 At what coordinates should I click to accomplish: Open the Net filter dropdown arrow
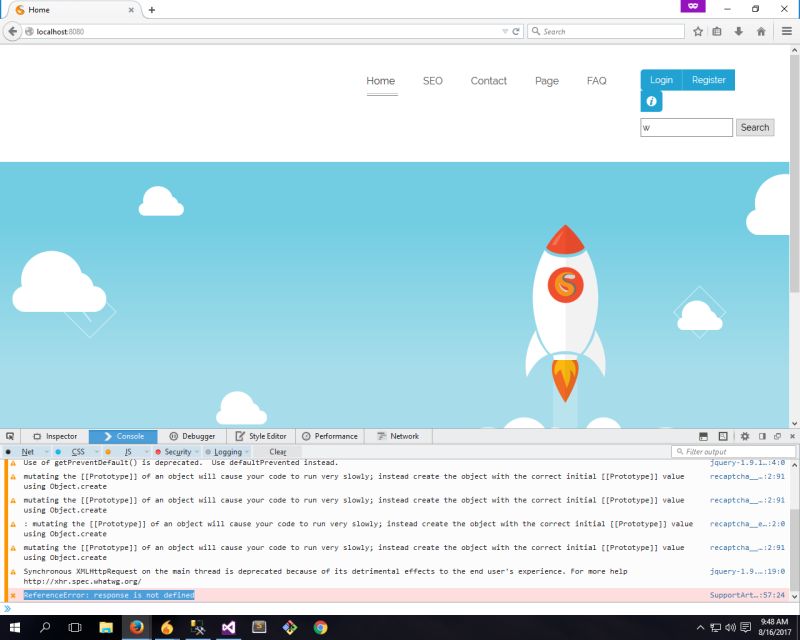(44, 451)
